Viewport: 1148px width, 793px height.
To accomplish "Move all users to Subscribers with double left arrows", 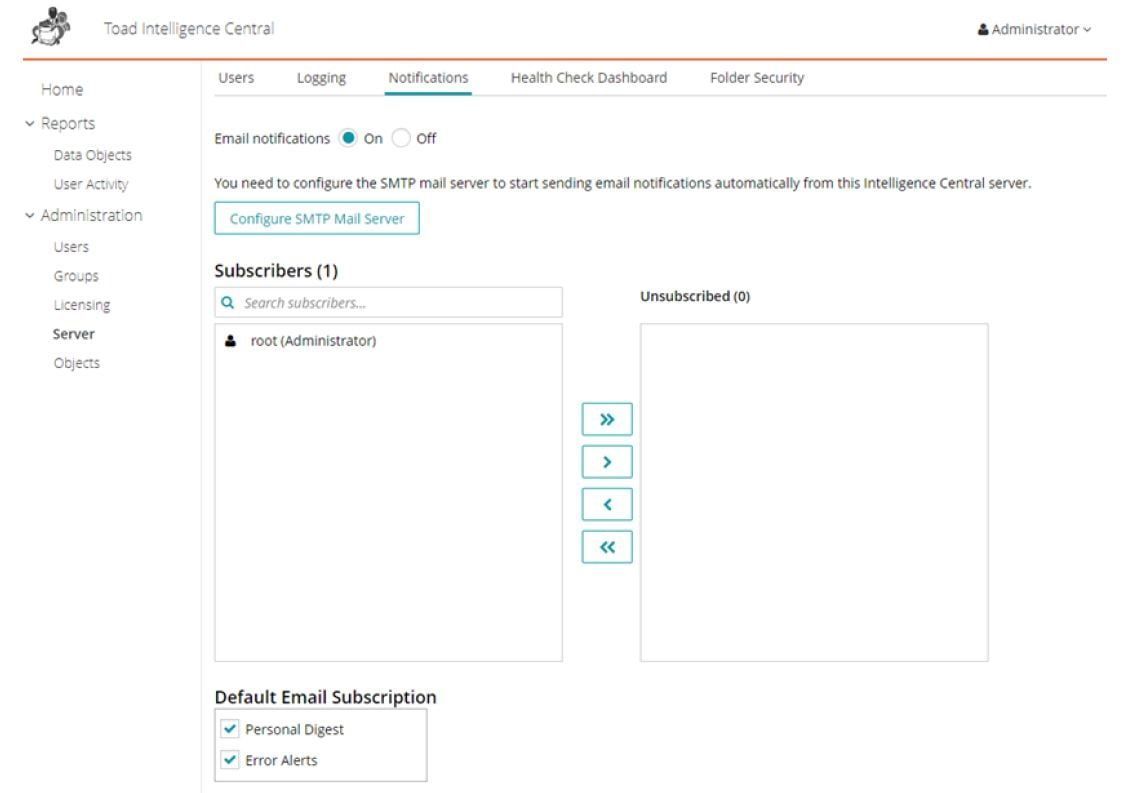I will pyautogui.click(x=607, y=547).
